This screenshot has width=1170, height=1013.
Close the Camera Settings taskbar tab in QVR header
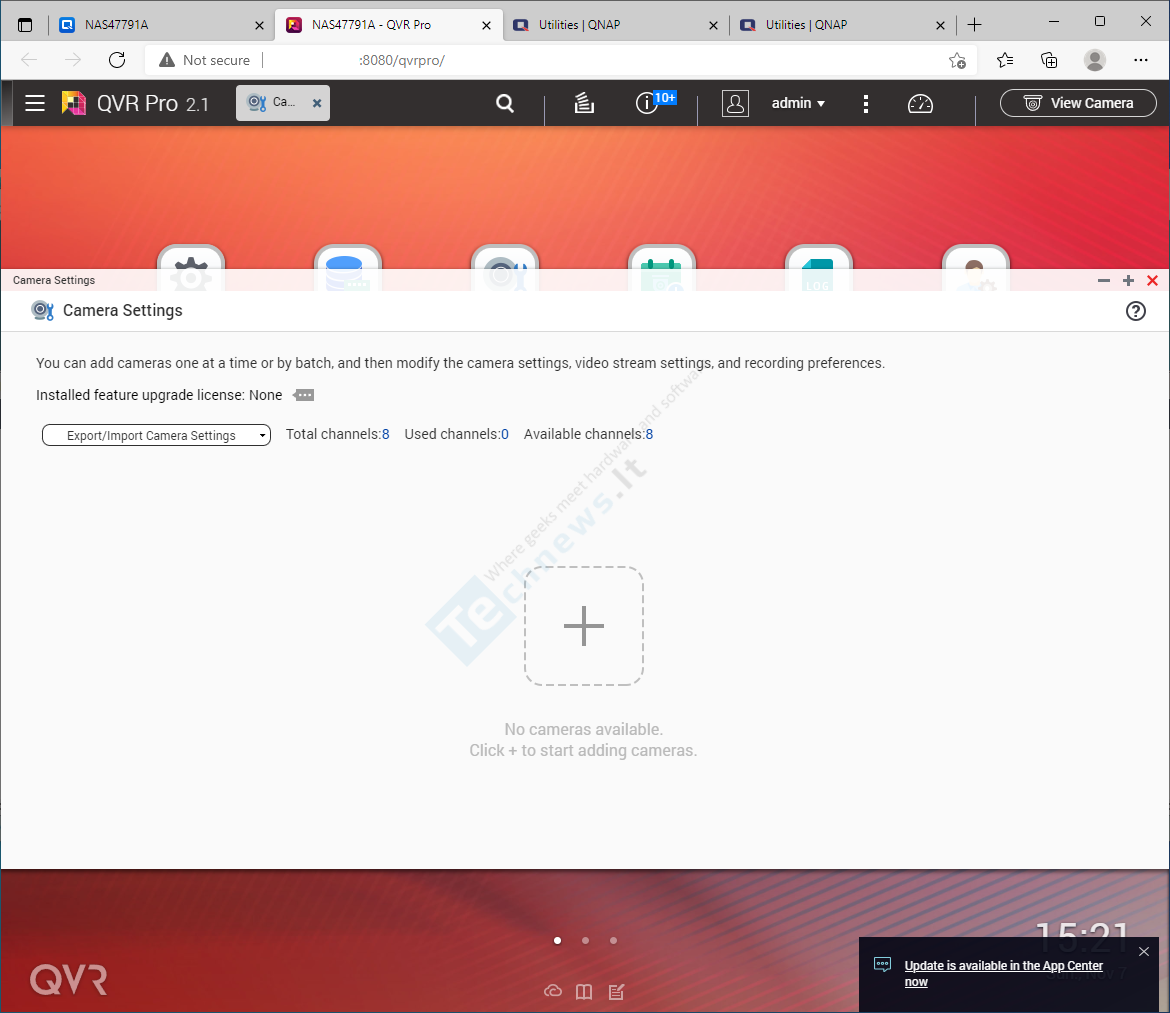click(317, 103)
